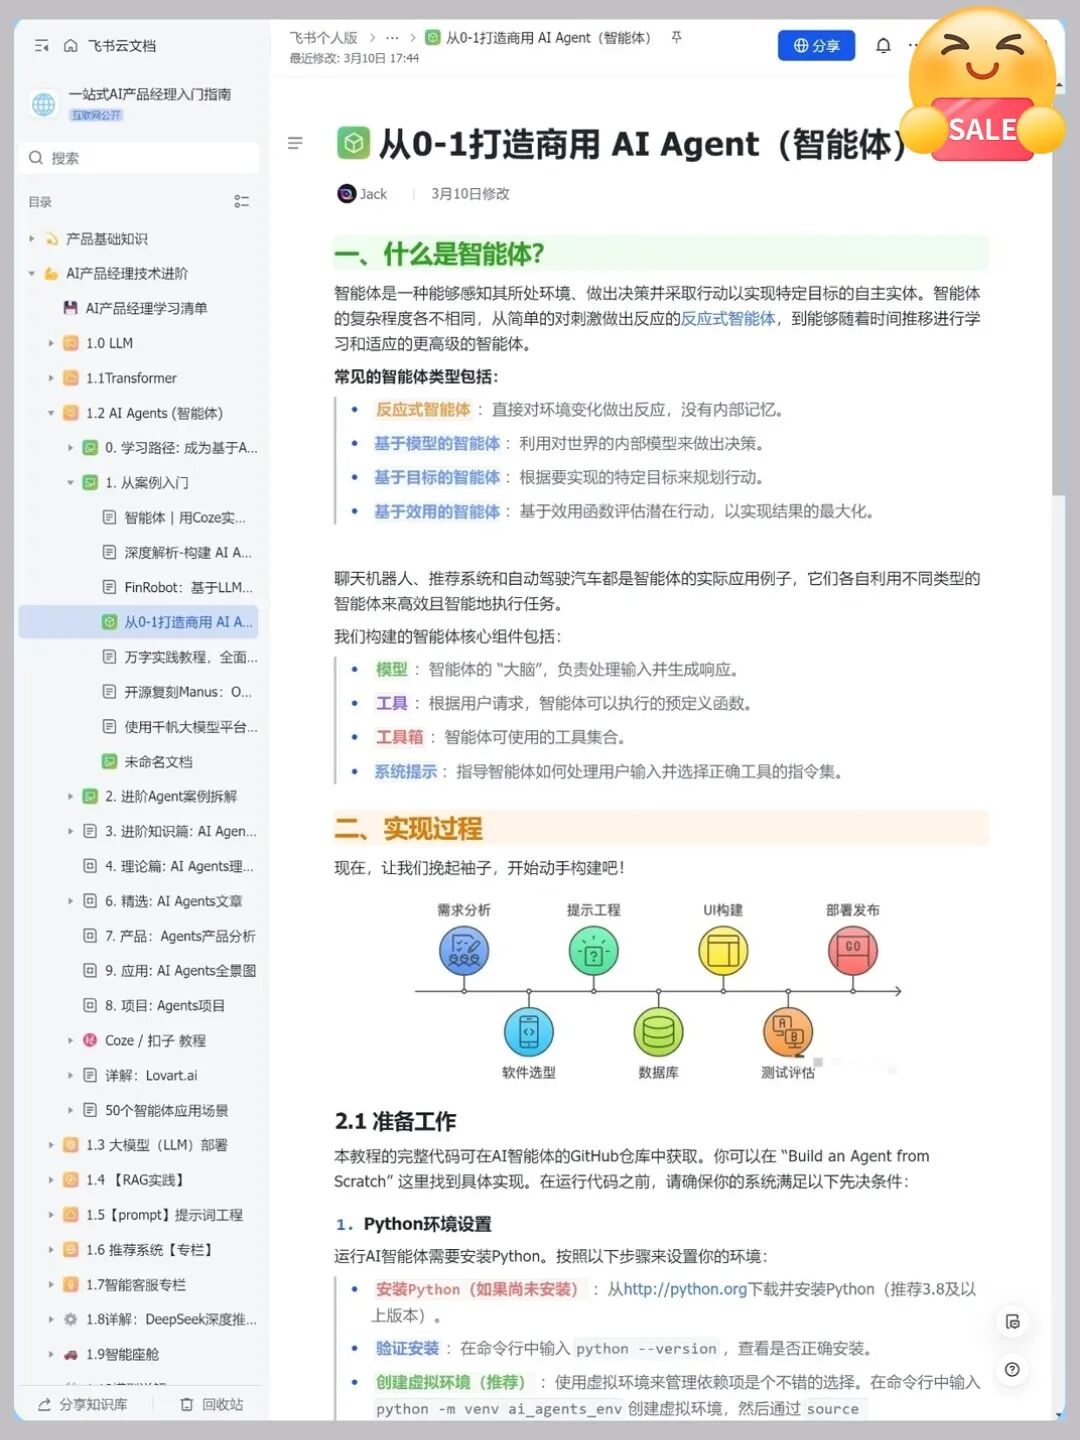The height and width of the screenshot is (1440, 1080).
Task: Open 7. 产品: Agents产品分析
Action: pos(168,936)
